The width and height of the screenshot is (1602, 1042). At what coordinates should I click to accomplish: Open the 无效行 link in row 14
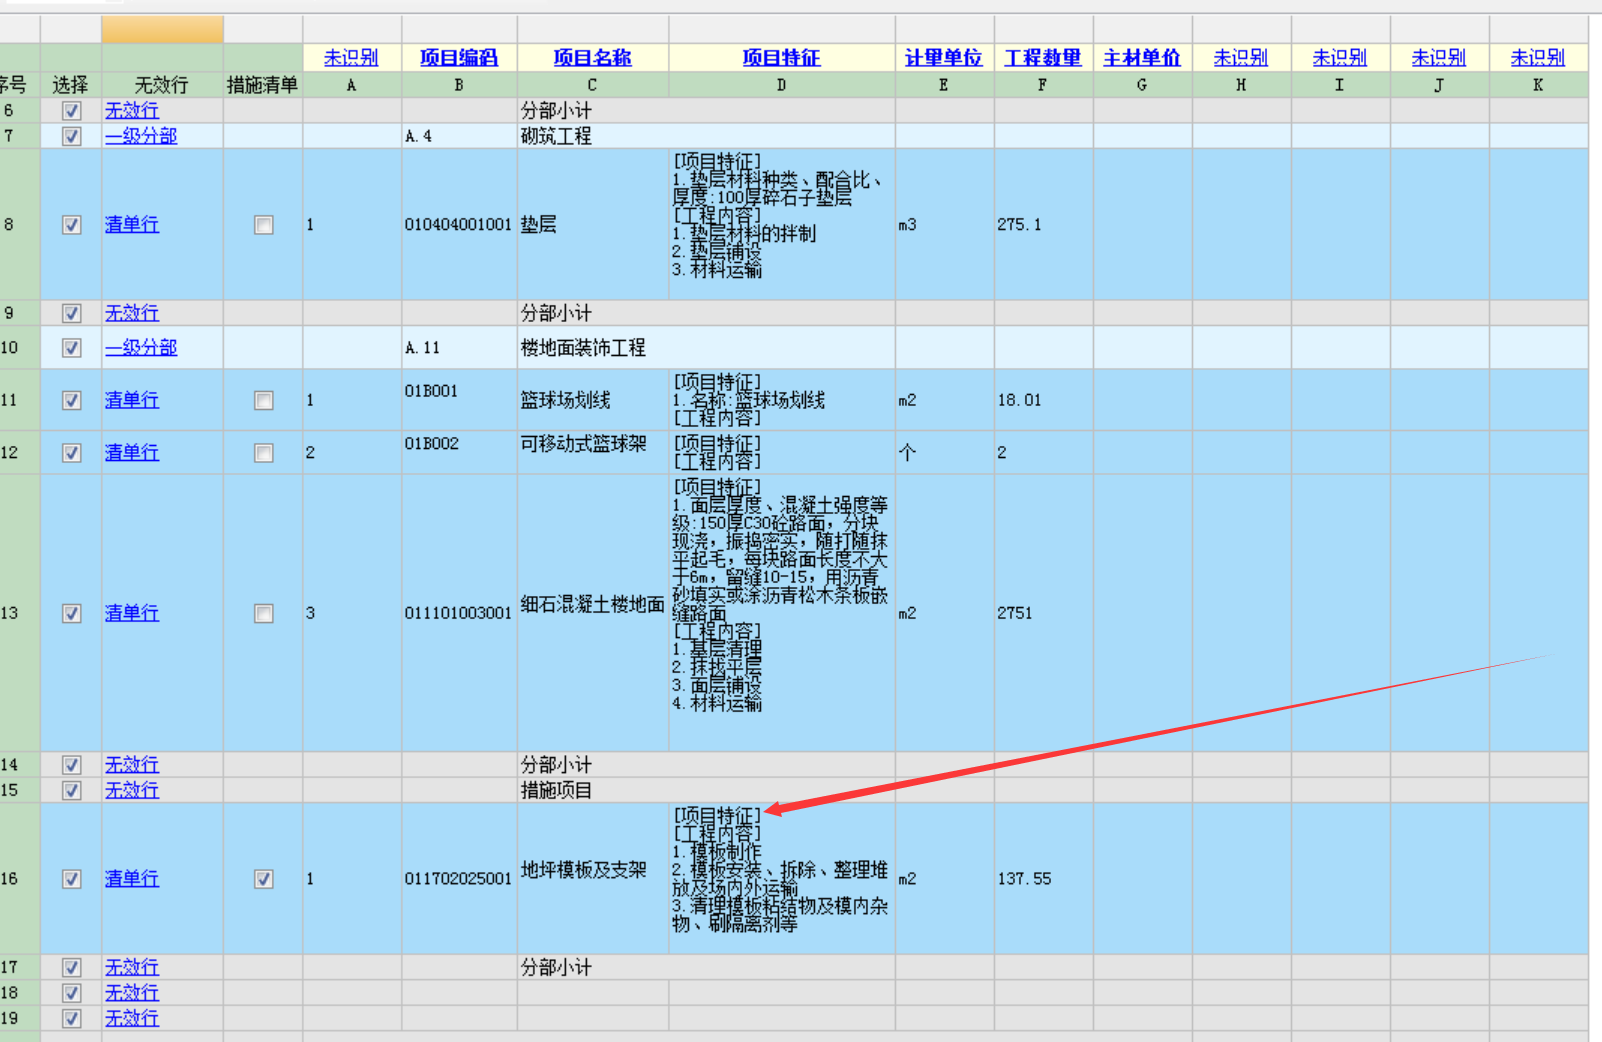(132, 765)
